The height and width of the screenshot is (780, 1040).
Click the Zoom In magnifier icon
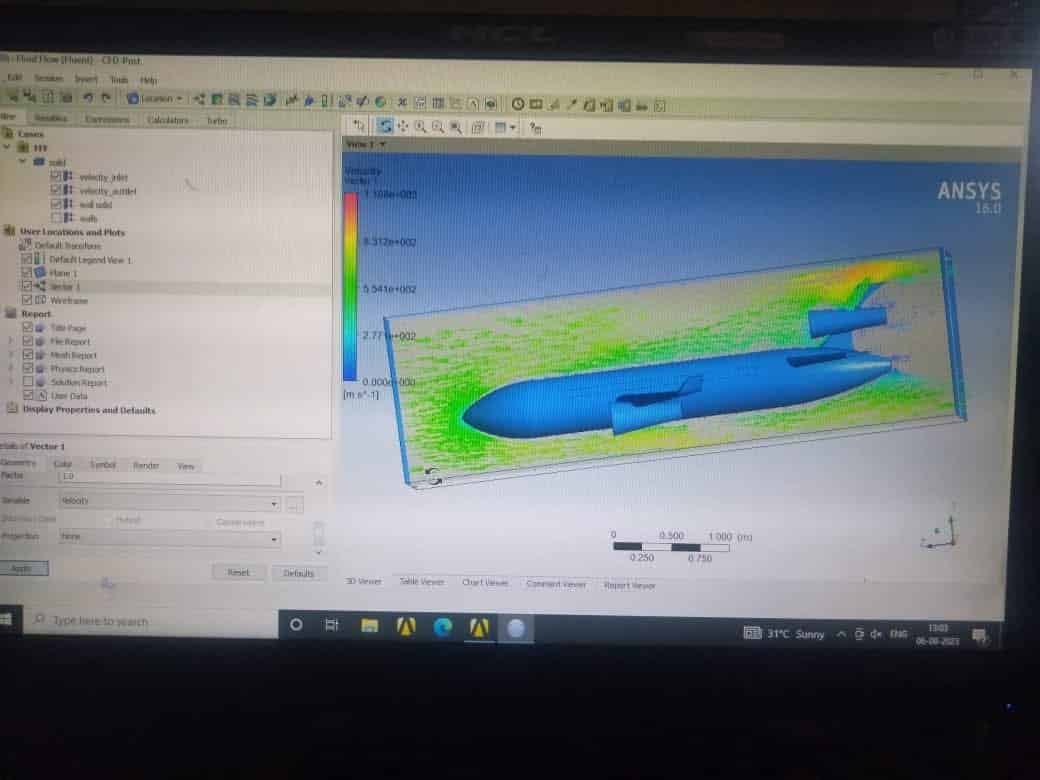point(420,127)
